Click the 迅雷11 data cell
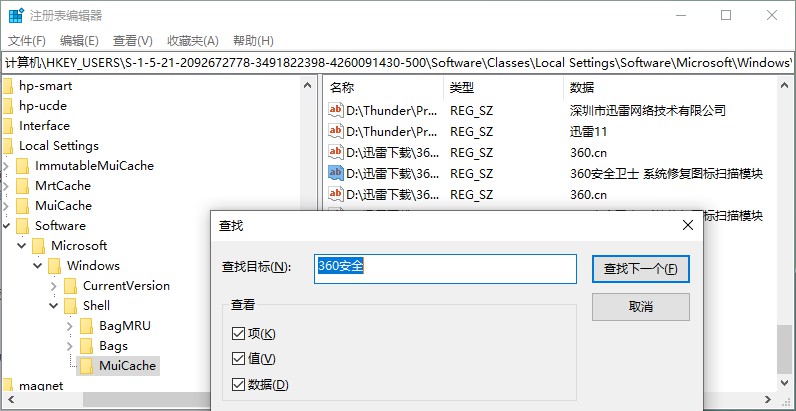Viewport: 796px width, 411px height. (x=588, y=132)
